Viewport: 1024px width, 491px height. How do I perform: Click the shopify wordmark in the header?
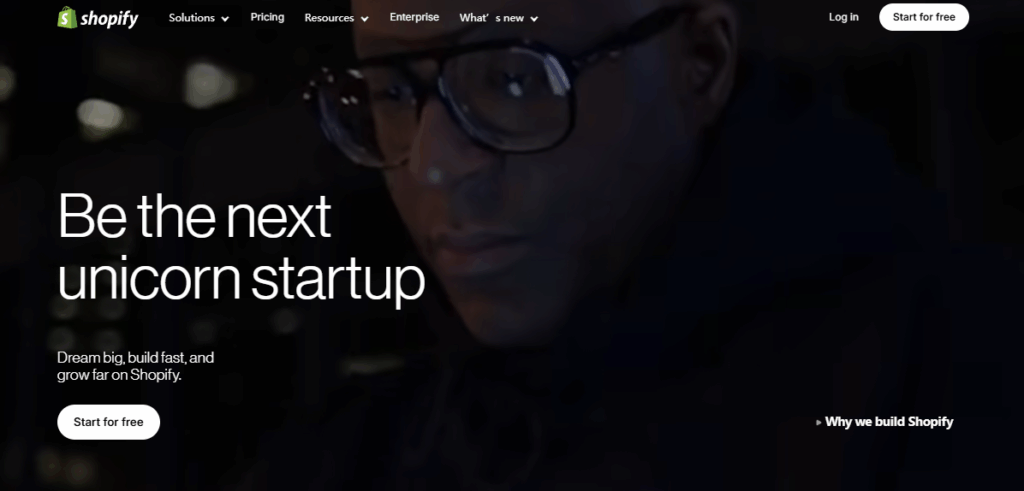click(109, 19)
